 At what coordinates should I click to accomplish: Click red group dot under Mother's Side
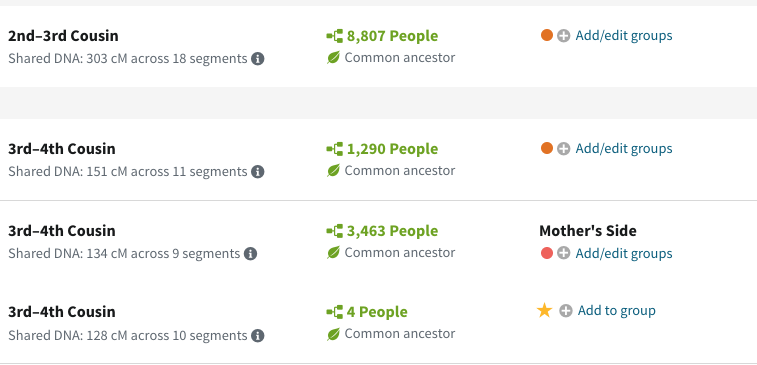pos(547,253)
